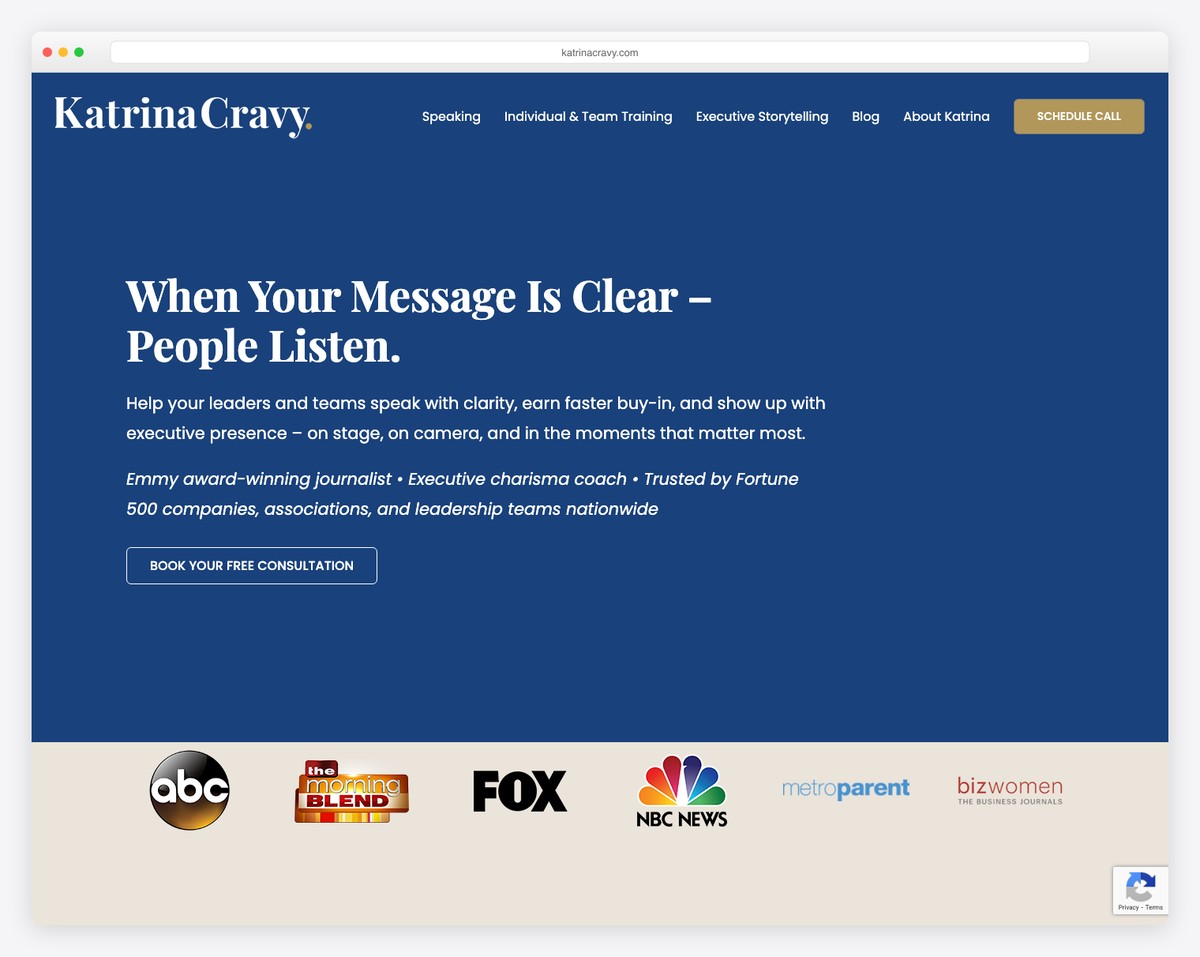The width and height of the screenshot is (1200, 957).
Task: Click the katrinacravy.com address bar
Action: [599, 52]
